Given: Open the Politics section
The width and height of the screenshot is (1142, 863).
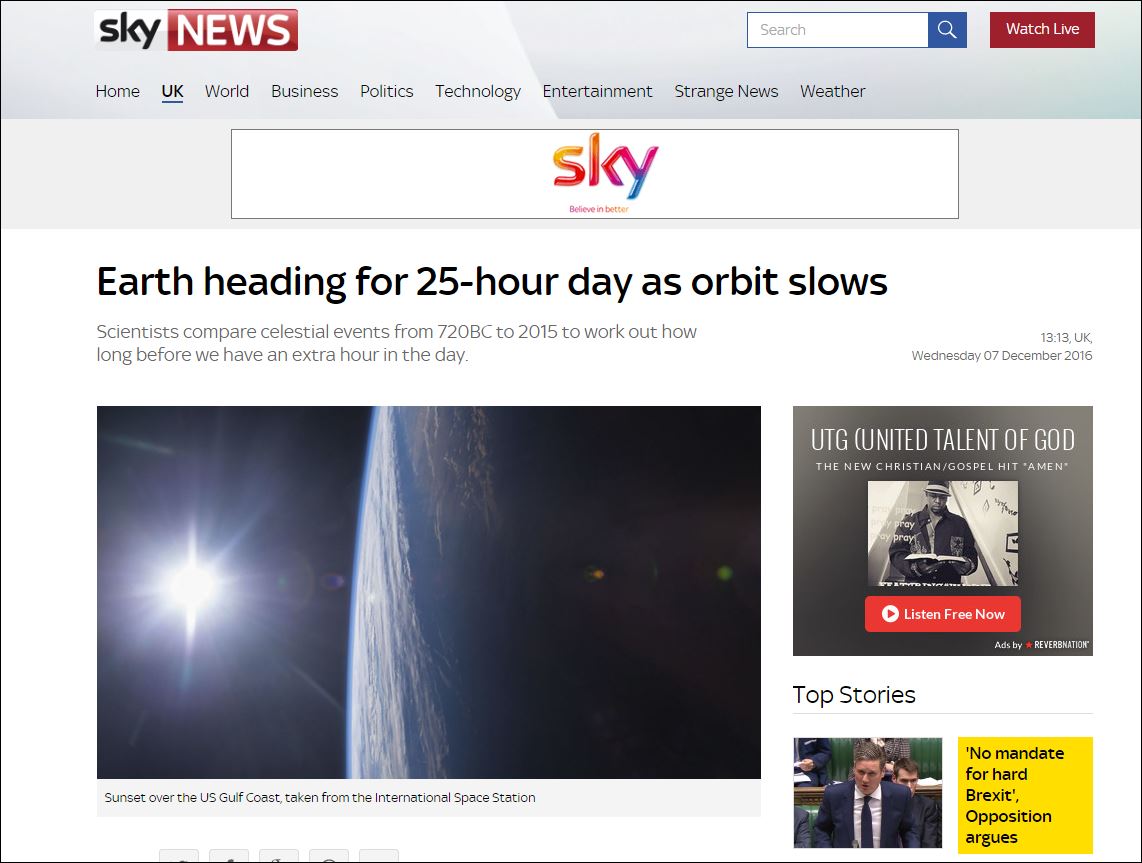Looking at the screenshot, I should [387, 91].
